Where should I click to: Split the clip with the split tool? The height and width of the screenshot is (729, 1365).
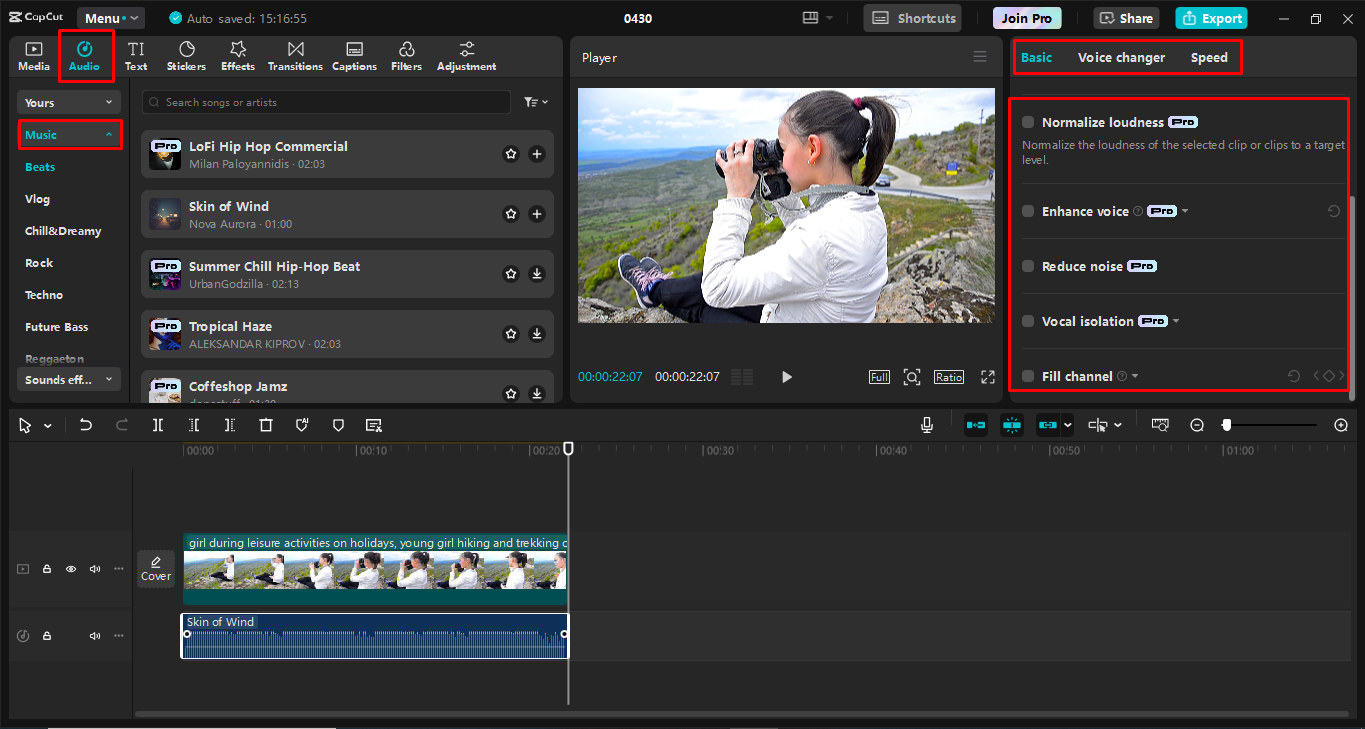[157, 424]
